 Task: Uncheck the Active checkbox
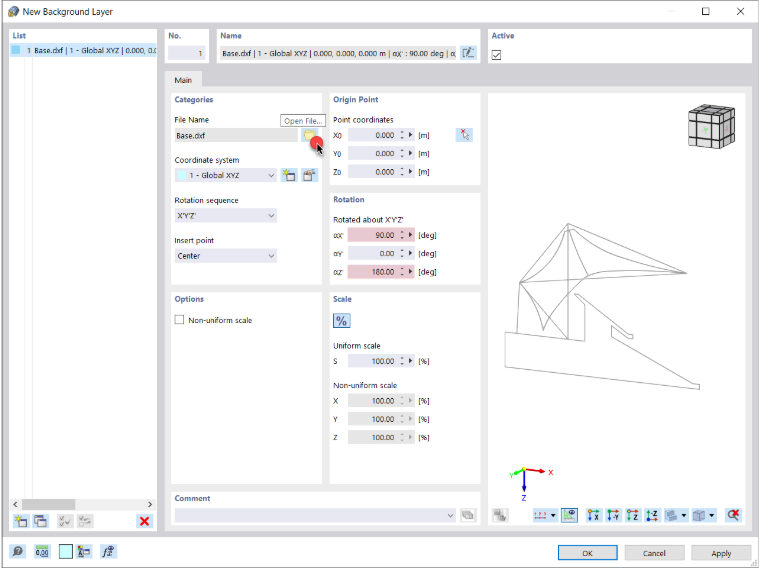(496, 55)
